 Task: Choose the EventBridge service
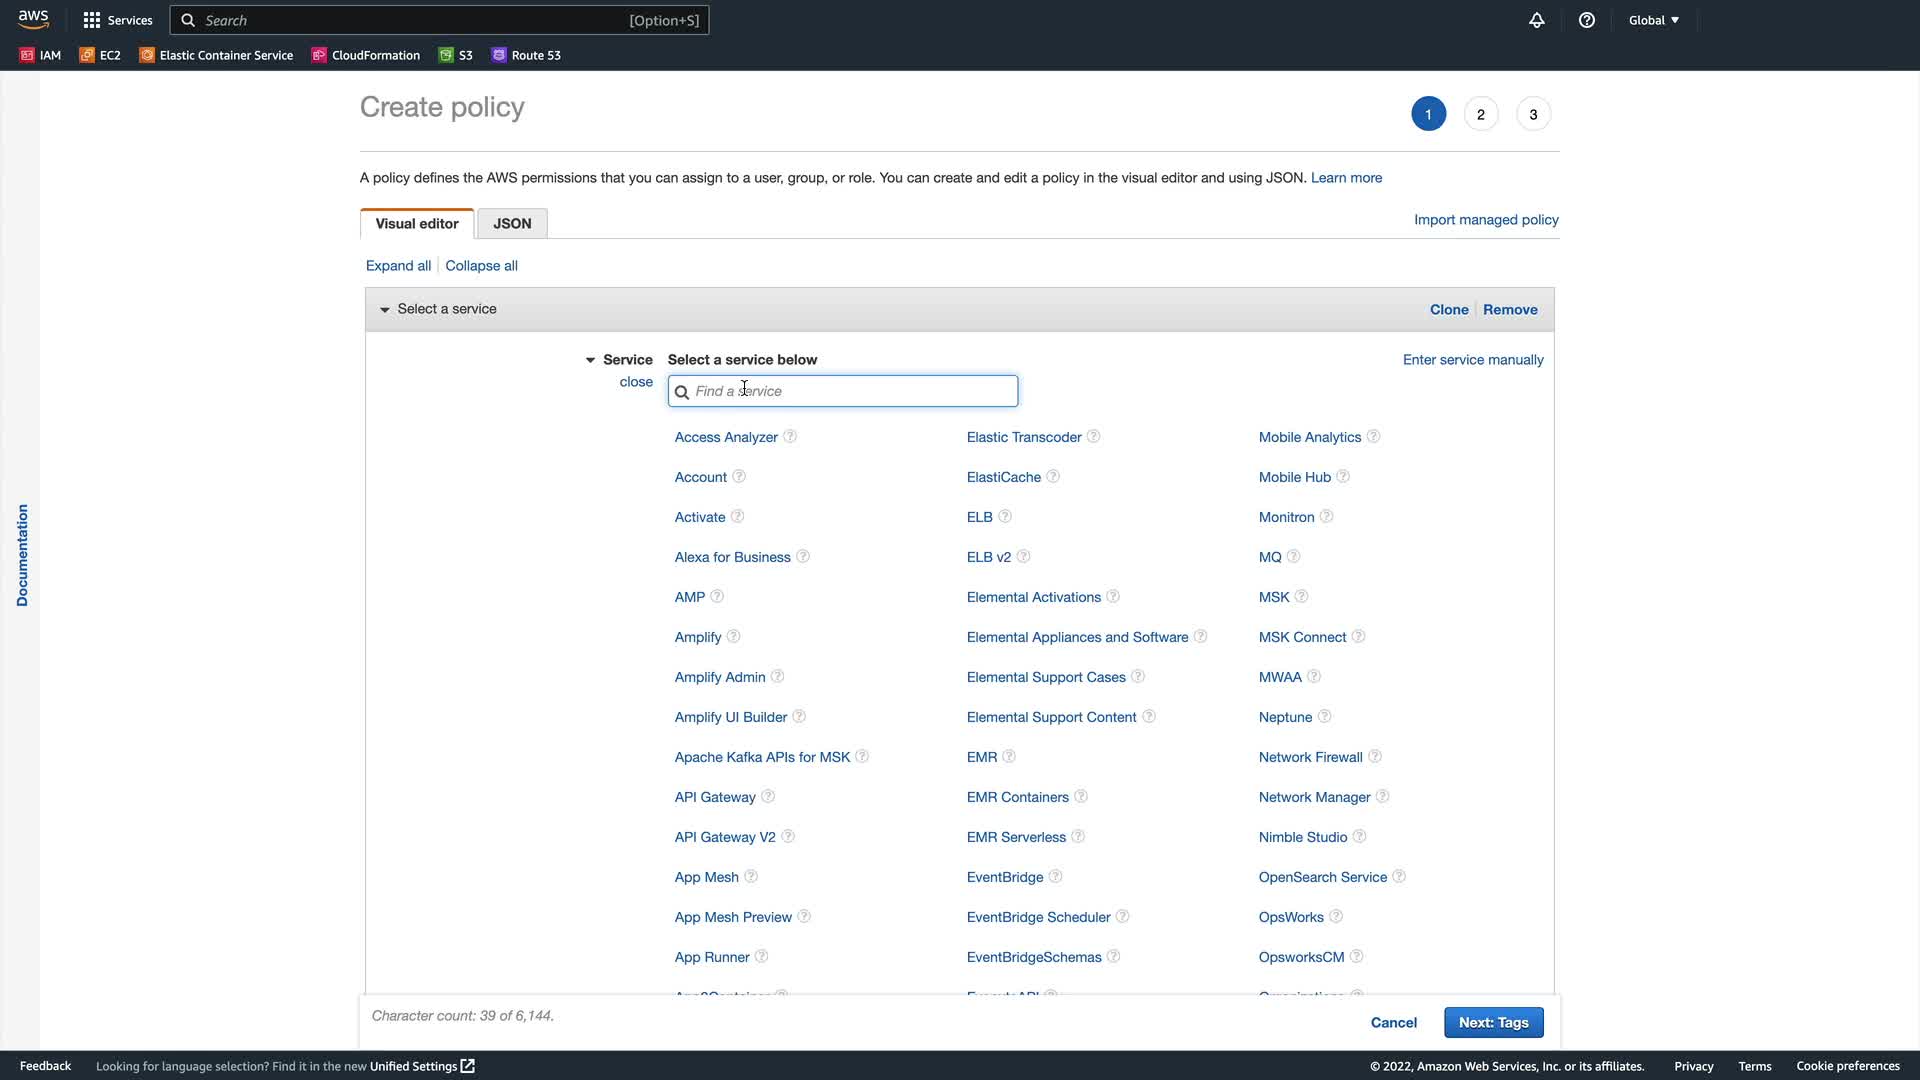(x=1005, y=877)
